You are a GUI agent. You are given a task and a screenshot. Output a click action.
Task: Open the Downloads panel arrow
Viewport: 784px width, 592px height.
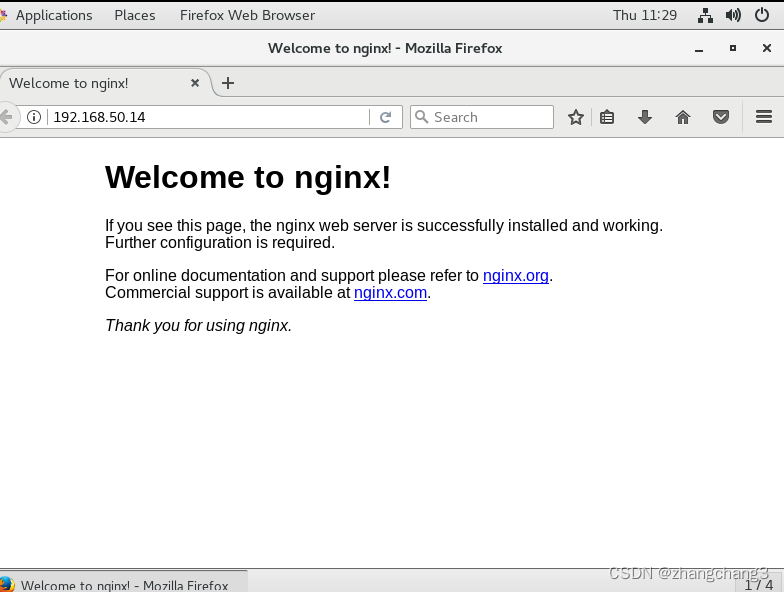pyautogui.click(x=644, y=117)
